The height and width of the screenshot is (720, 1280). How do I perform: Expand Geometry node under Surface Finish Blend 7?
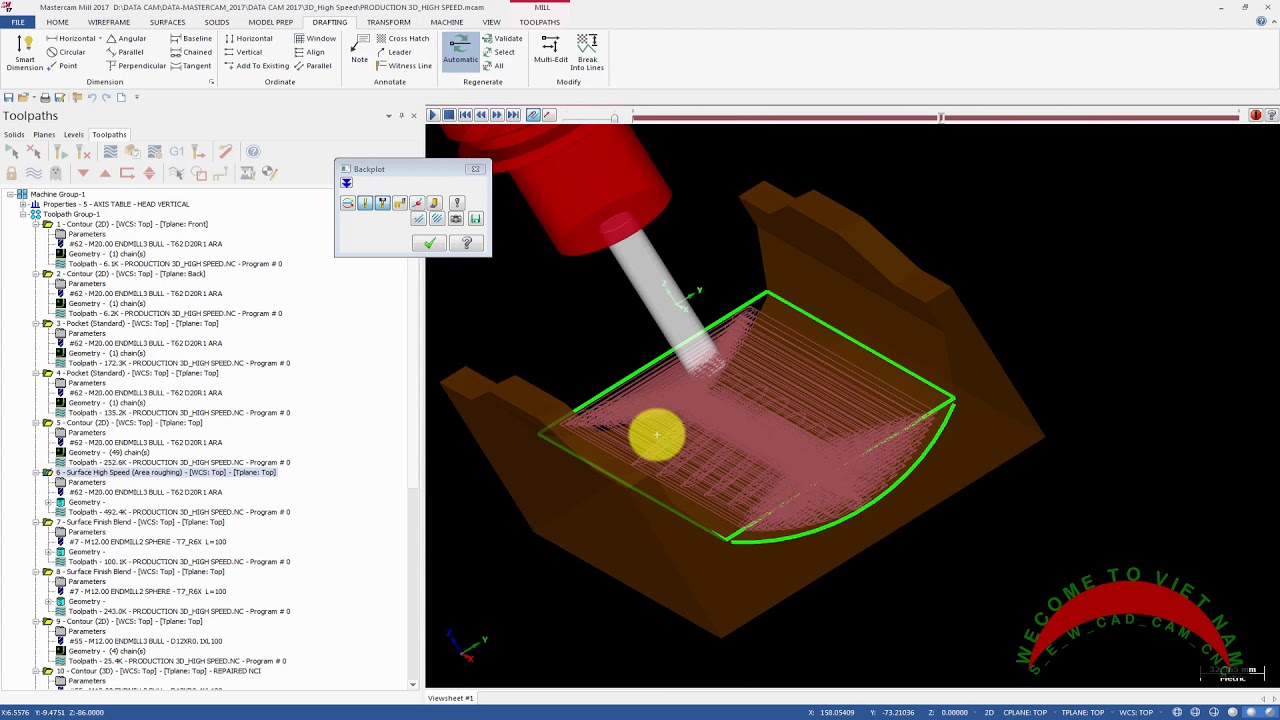48,552
